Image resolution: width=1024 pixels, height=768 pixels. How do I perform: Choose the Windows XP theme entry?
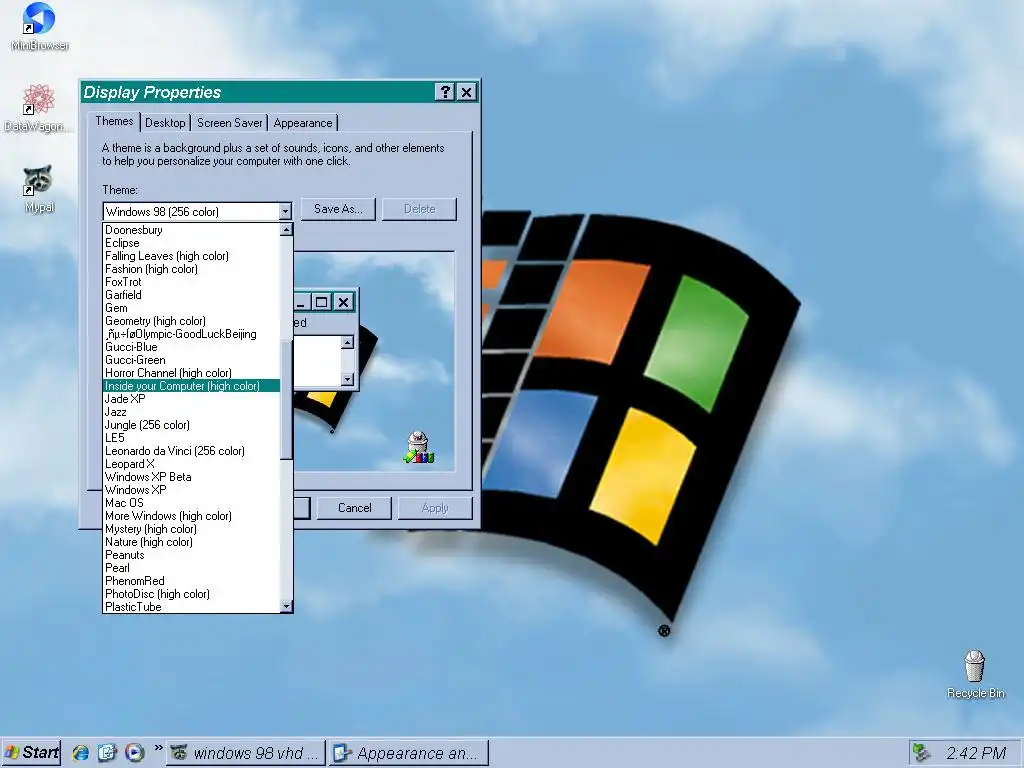(192, 490)
